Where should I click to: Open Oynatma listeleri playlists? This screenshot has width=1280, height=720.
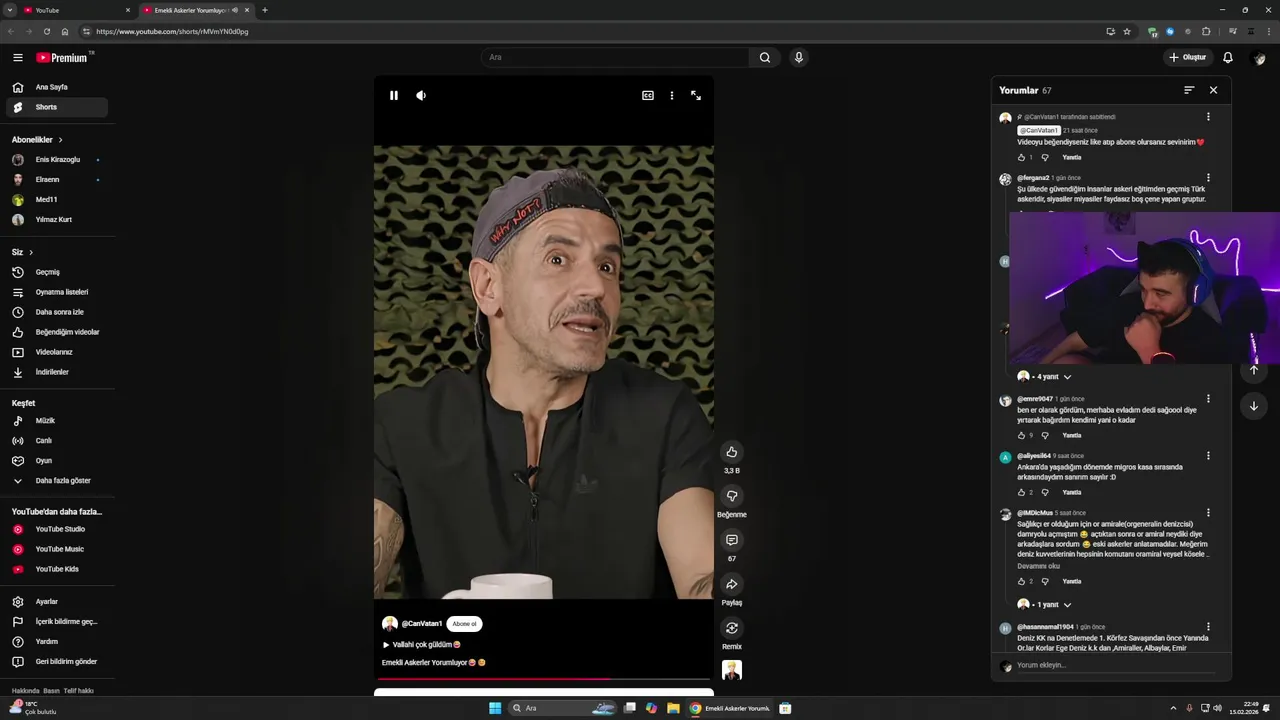(56, 292)
